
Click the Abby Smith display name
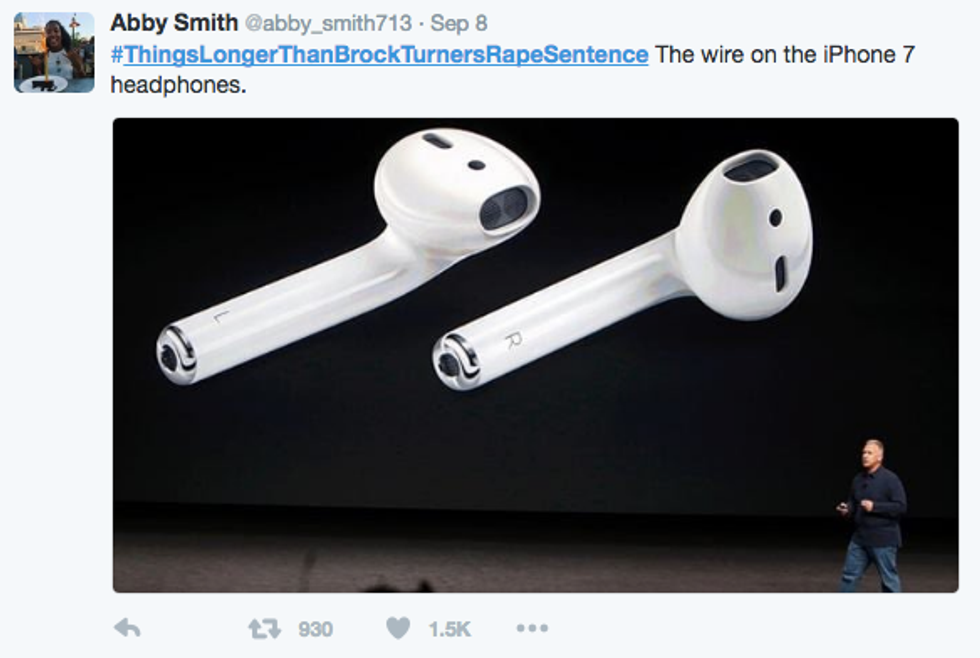pos(174,23)
